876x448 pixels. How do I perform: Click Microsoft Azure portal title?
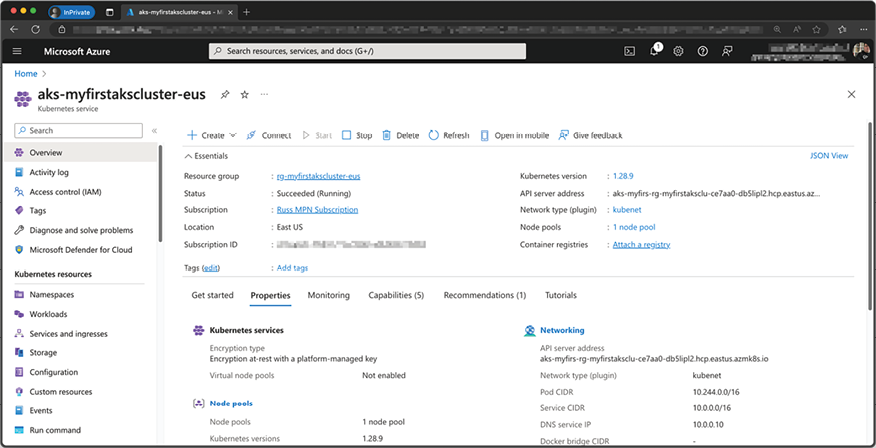click(77, 51)
